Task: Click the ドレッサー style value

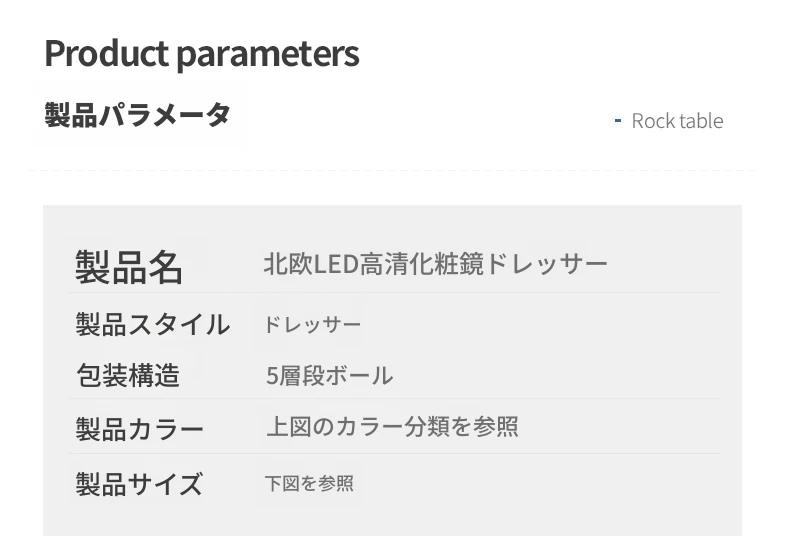Action: 312,325
